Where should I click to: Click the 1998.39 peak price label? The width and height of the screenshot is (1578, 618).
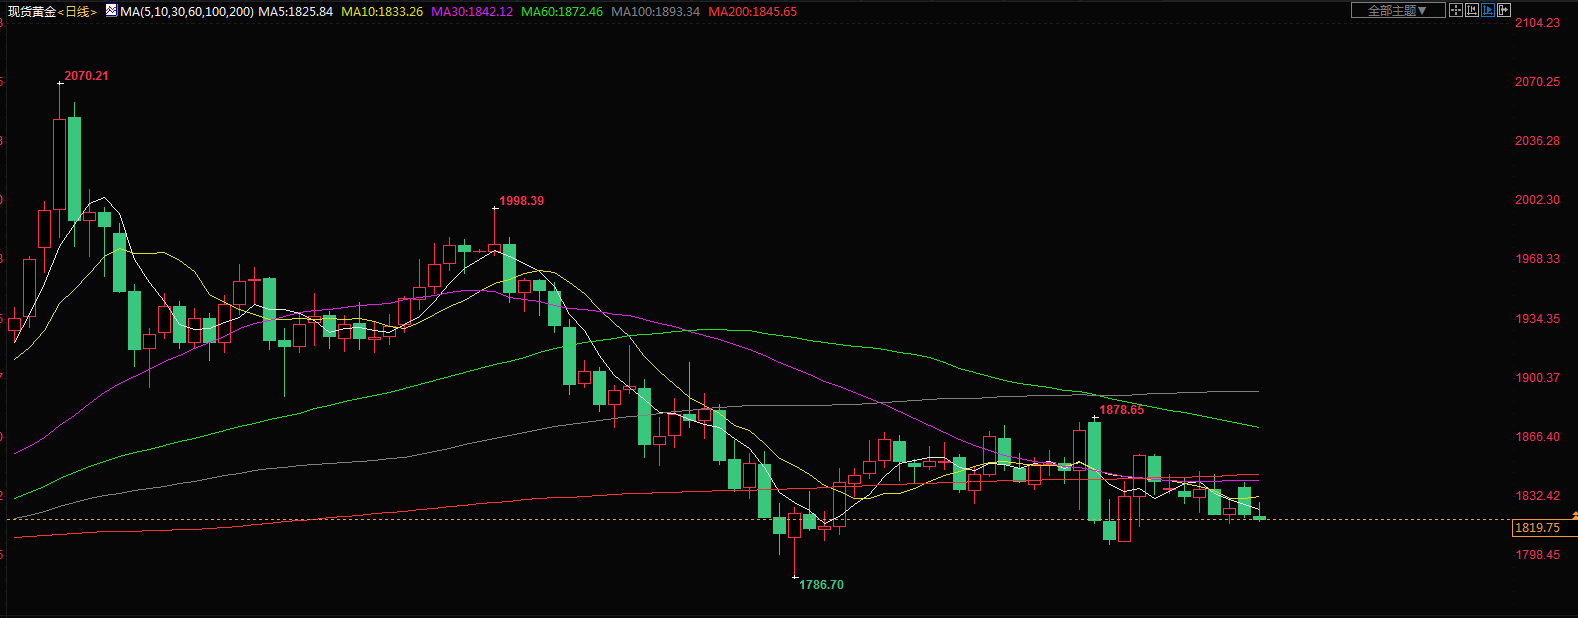(x=521, y=201)
